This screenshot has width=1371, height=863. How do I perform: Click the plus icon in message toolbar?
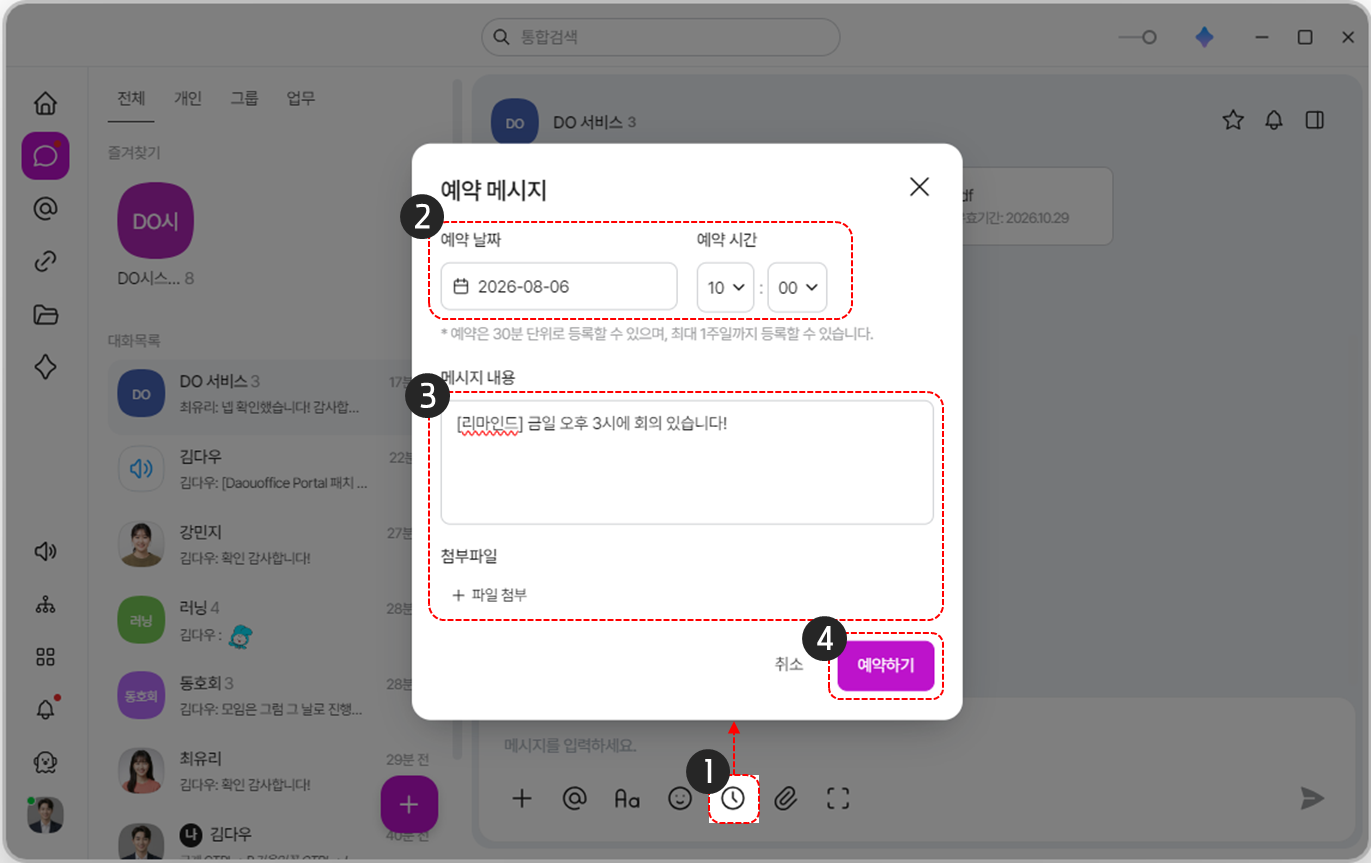pos(521,798)
